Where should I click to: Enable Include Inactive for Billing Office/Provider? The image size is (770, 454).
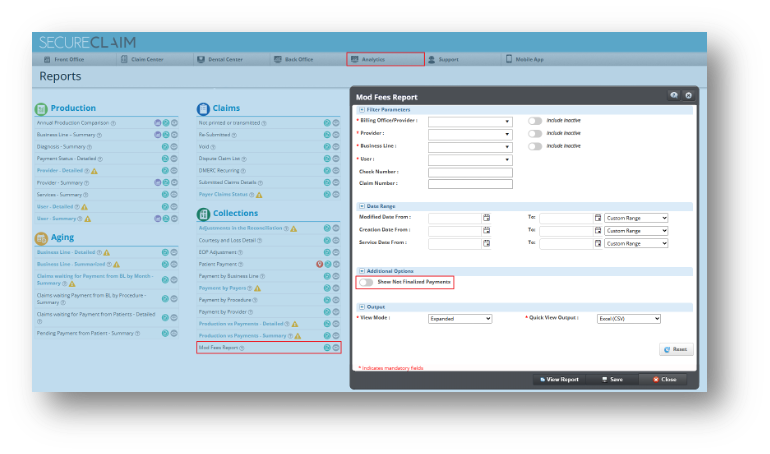535,120
